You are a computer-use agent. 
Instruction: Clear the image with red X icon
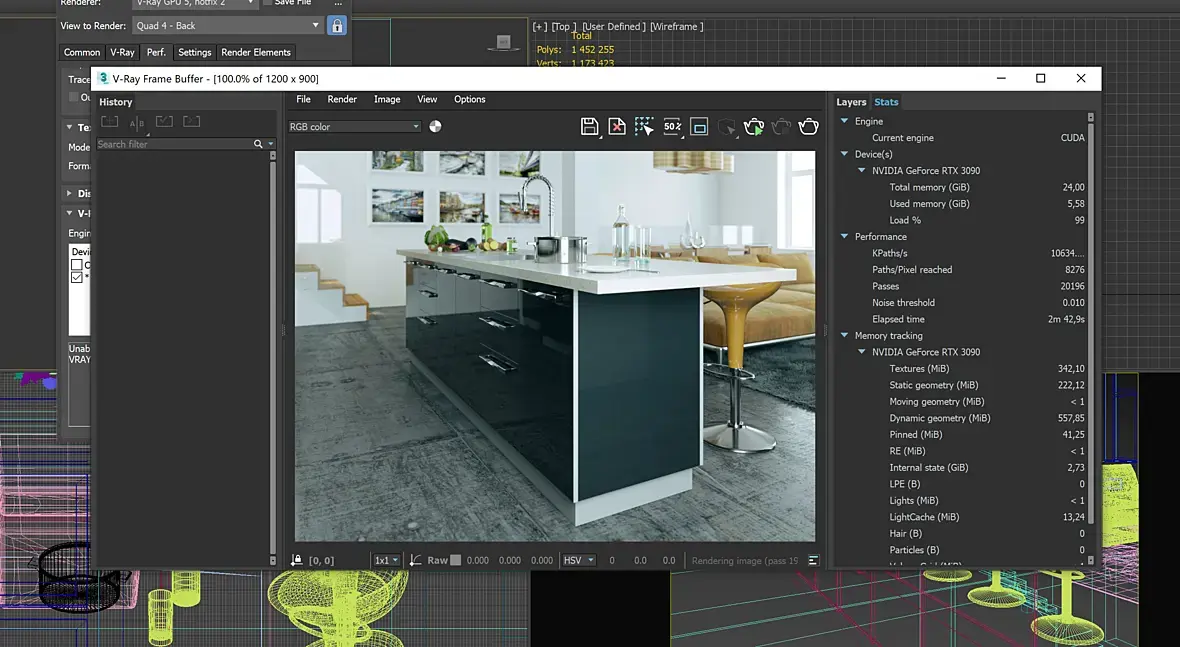[617, 127]
